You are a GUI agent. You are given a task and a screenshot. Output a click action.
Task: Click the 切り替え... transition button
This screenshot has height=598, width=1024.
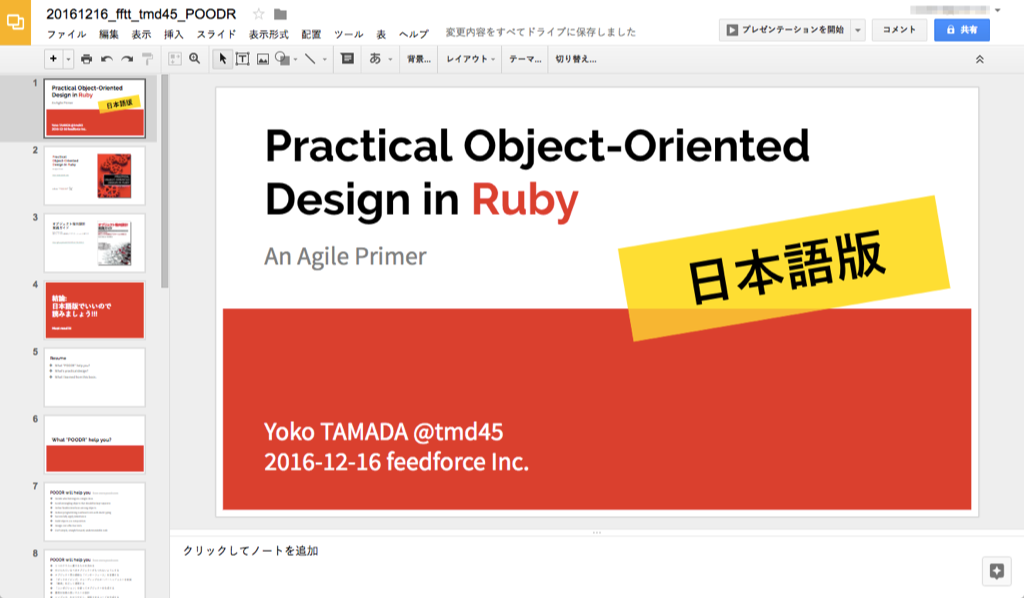pos(575,59)
